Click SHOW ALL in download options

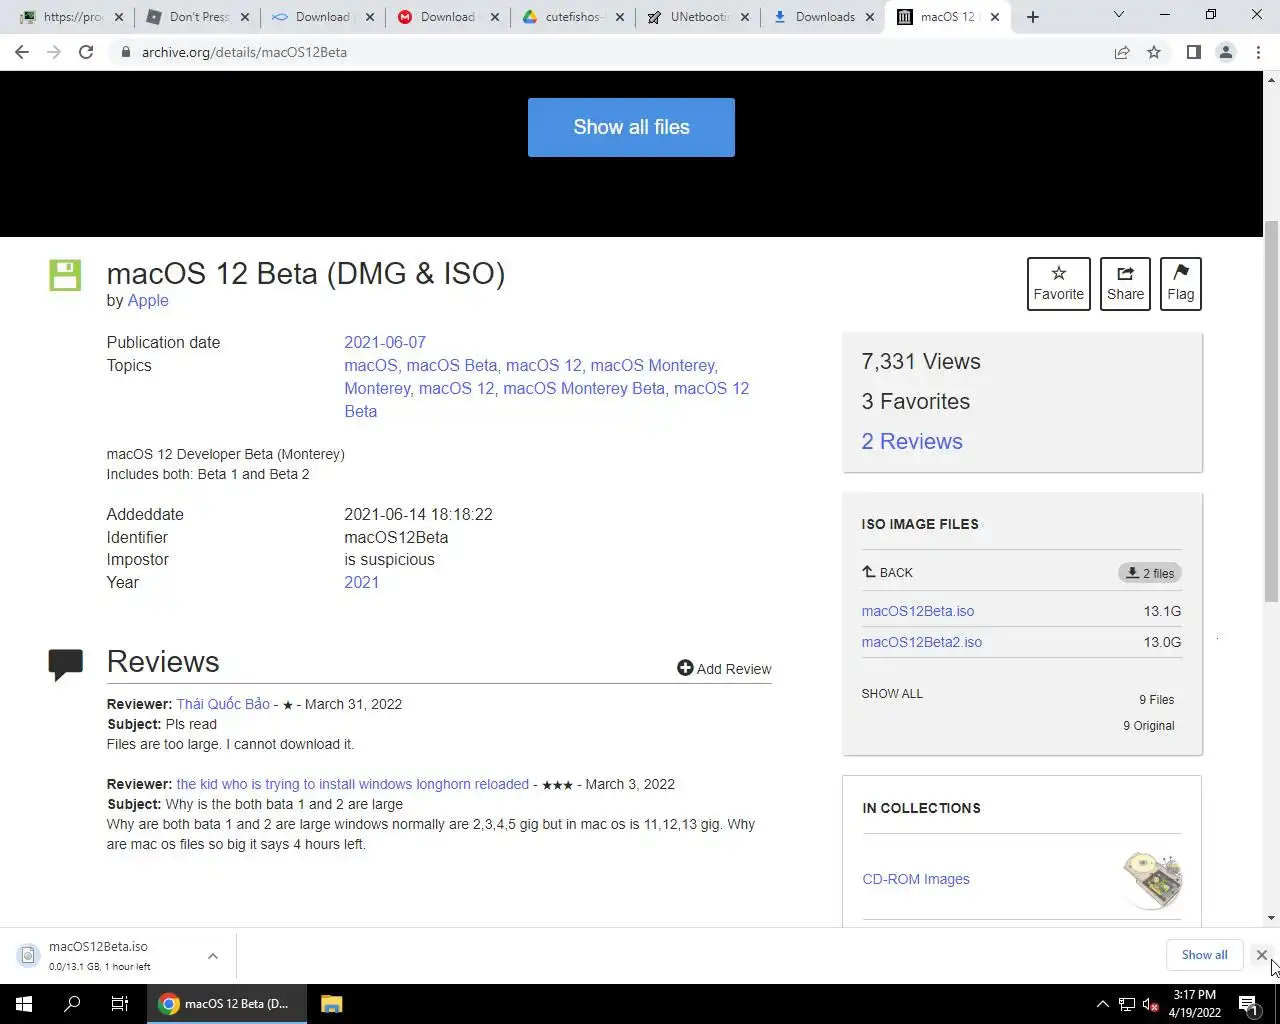pos(892,694)
